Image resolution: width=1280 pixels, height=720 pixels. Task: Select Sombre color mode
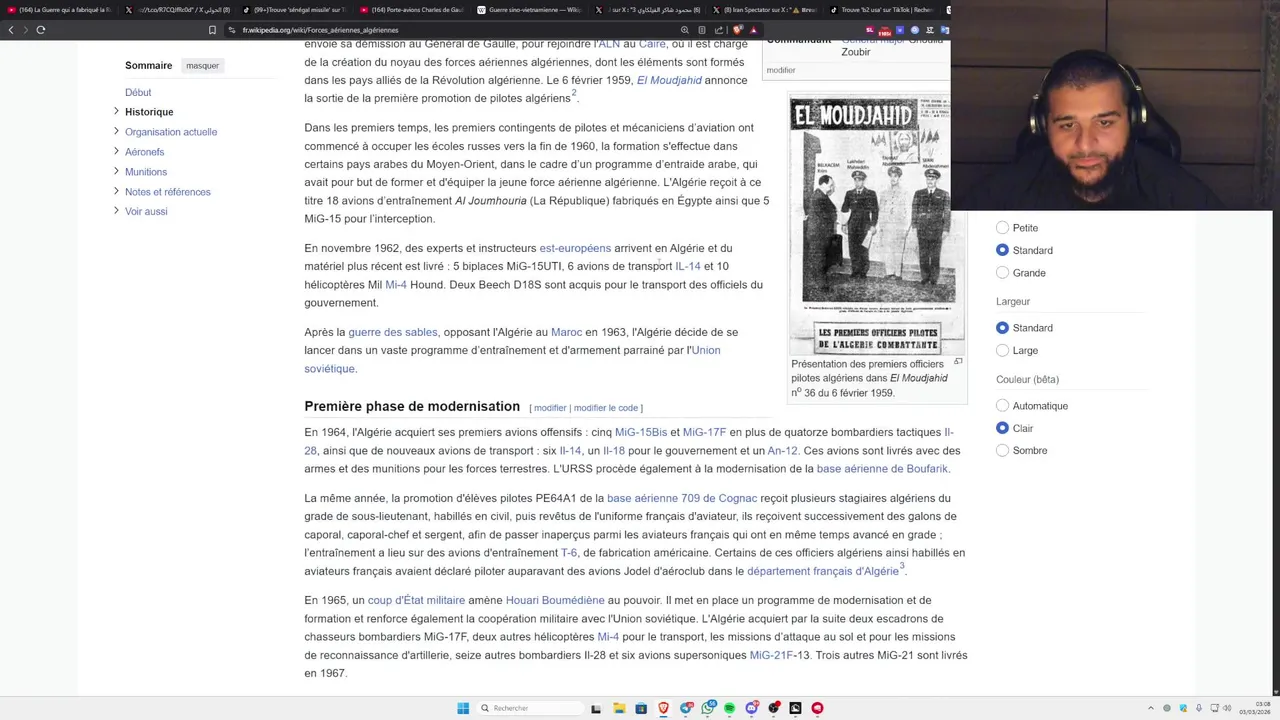coord(1002,451)
